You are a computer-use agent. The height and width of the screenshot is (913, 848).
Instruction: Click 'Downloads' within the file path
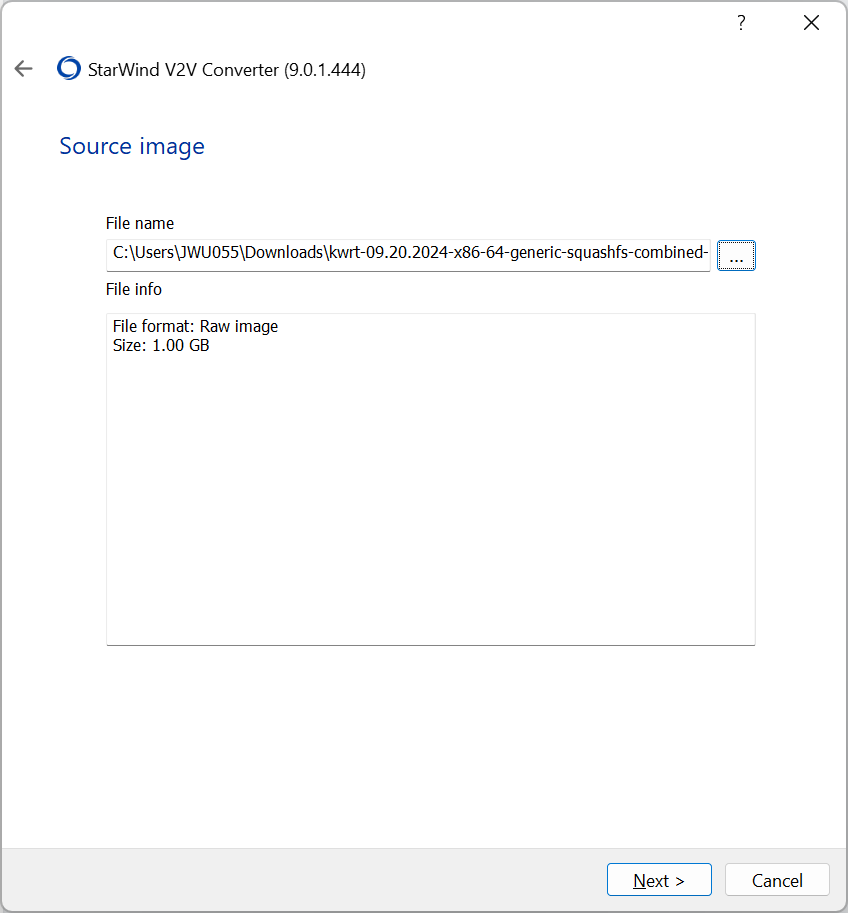point(284,254)
